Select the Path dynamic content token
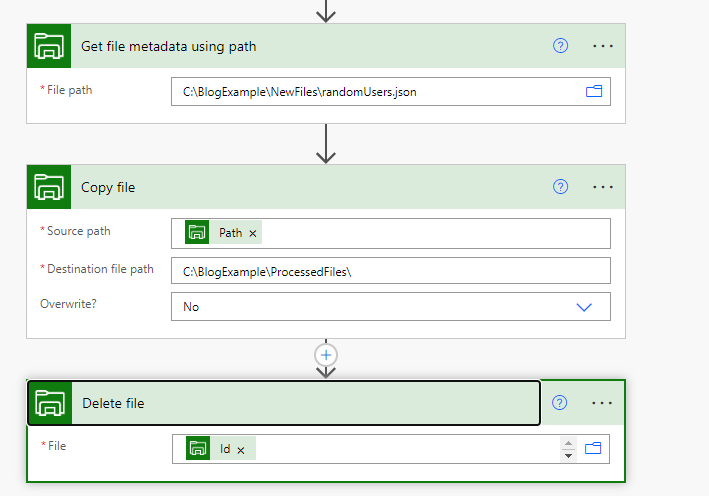 (x=230, y=233)
